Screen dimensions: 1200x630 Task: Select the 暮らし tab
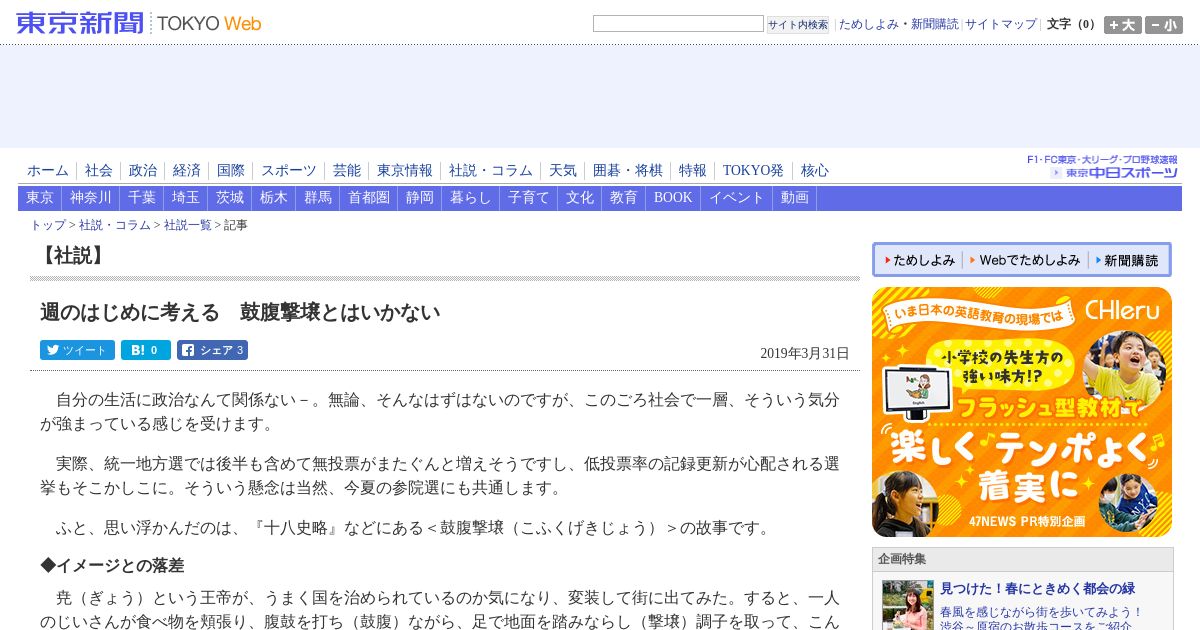(x=471, y=198)
